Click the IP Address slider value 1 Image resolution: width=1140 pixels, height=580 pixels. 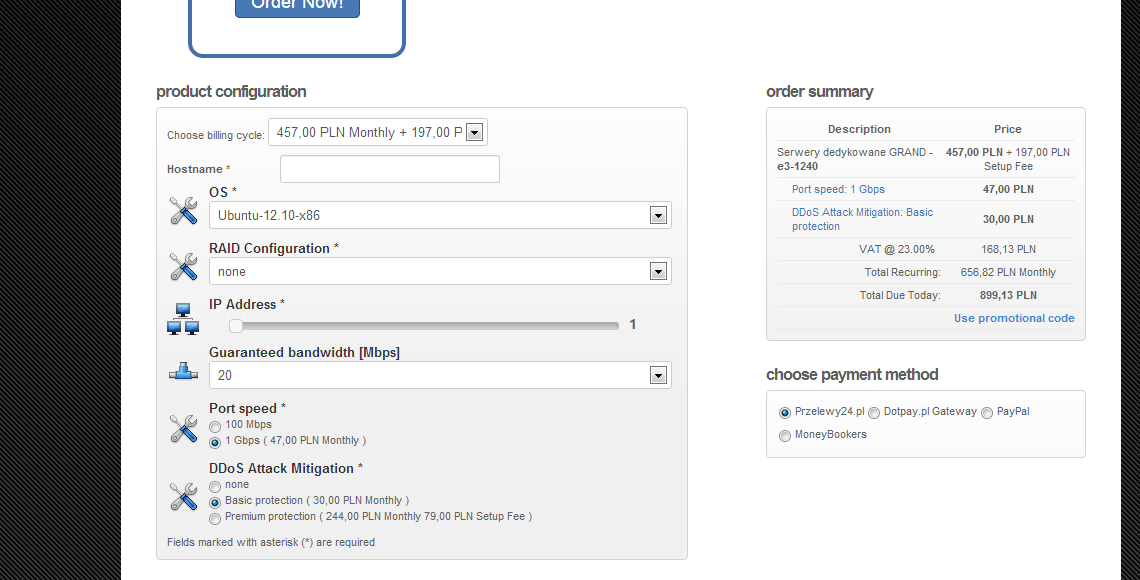pyautogui.click(x=633, y=324)
